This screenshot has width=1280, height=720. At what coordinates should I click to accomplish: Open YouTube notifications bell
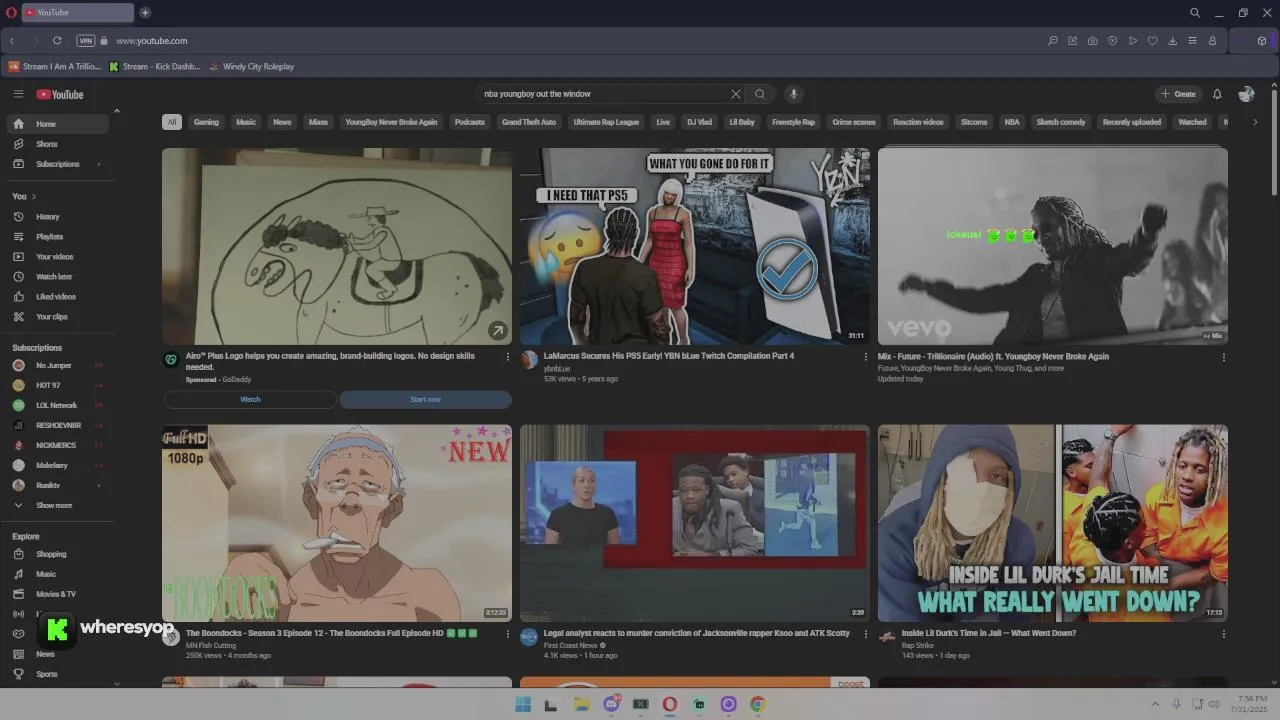point(1217,94)
